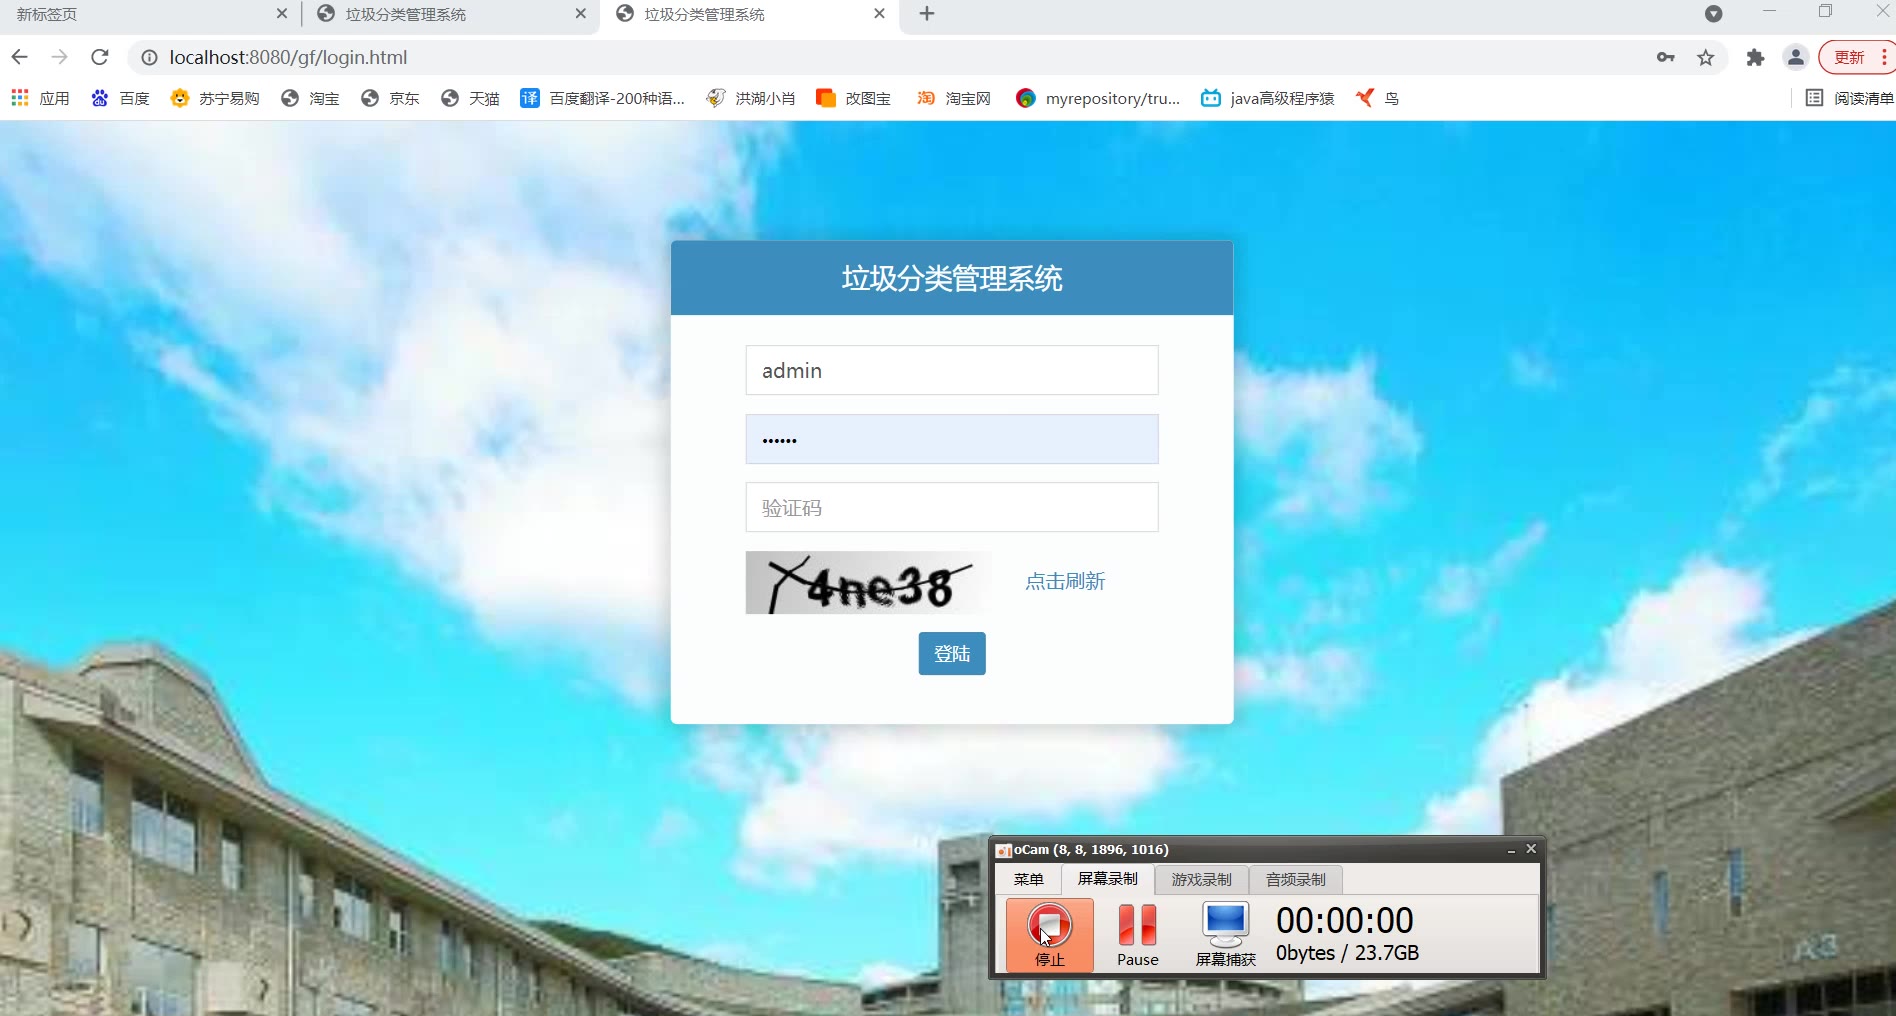Open the 阅读清单 reading list
The height and width of the screenshot is (1016, 1896).
(x=1850, y=98)
